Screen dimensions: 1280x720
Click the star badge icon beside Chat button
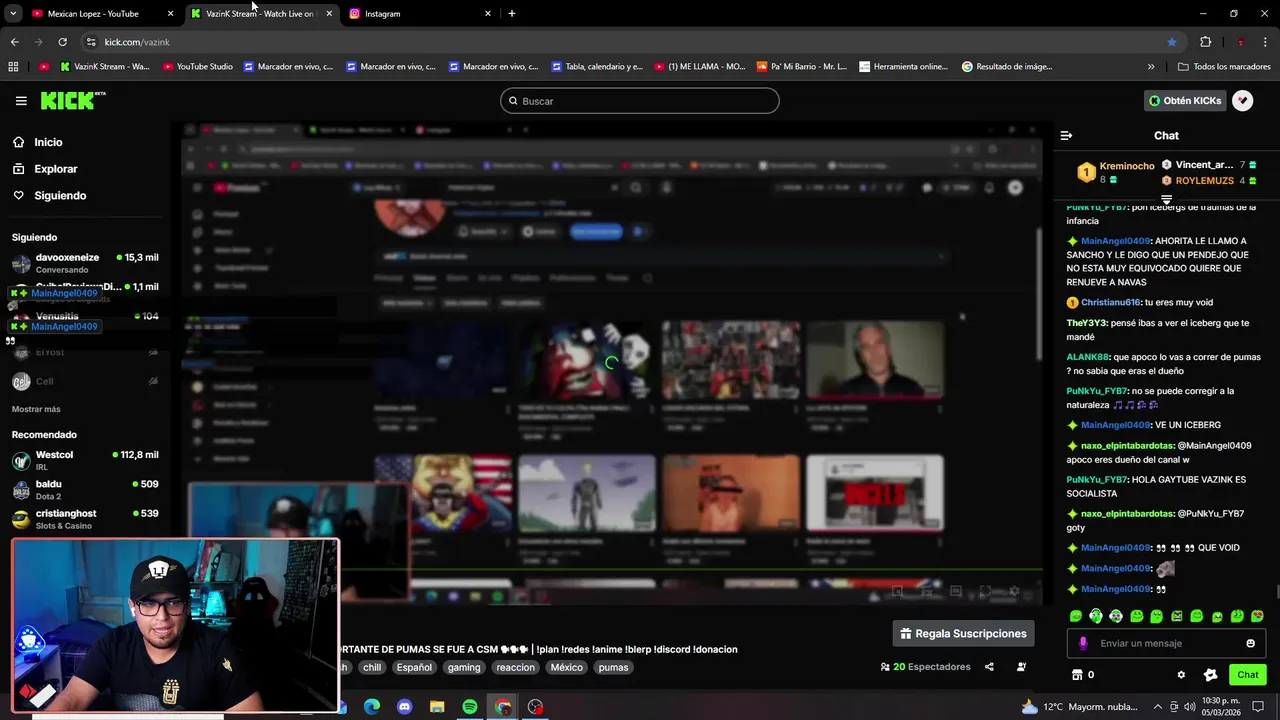click(1210, 675)
